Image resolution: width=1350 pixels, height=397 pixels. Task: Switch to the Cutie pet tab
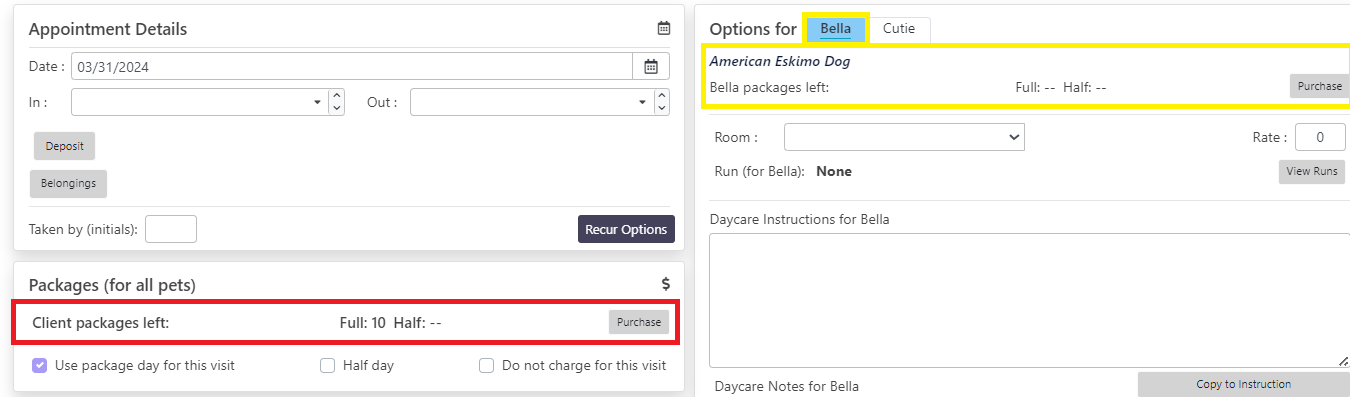coord(899,29)
